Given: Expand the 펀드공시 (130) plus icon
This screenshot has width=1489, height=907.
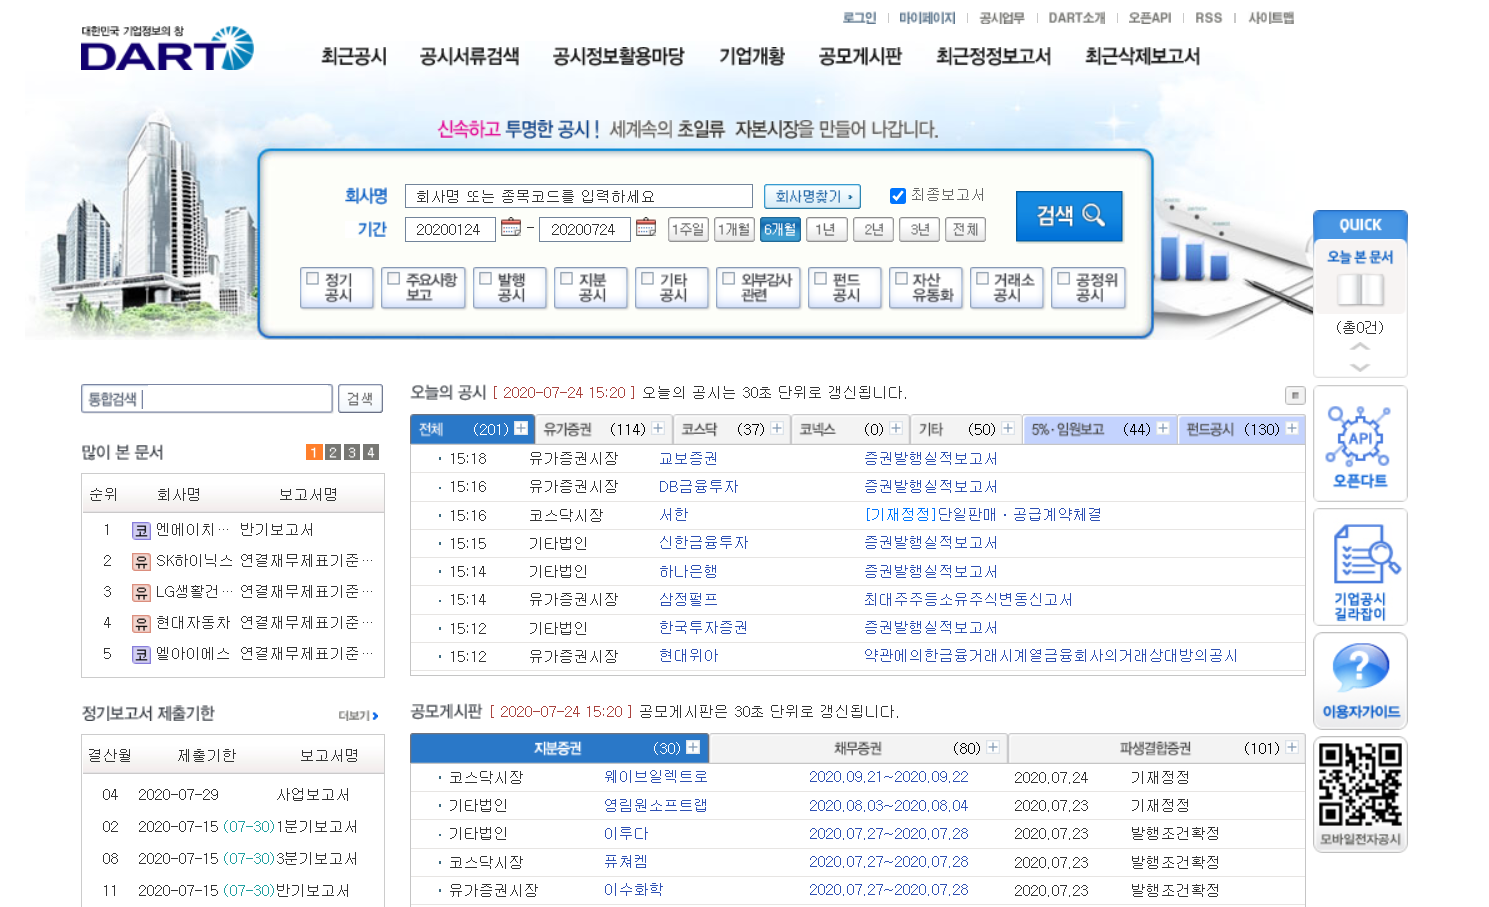Looking at the screenshot, I should [x=1292, y=428].
